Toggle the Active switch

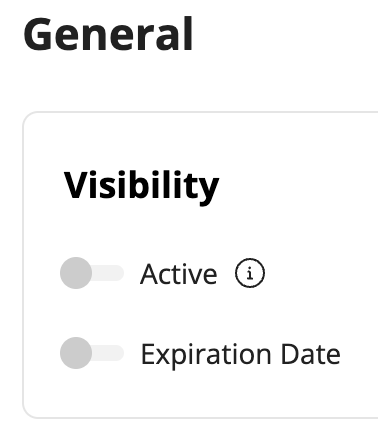92,273
